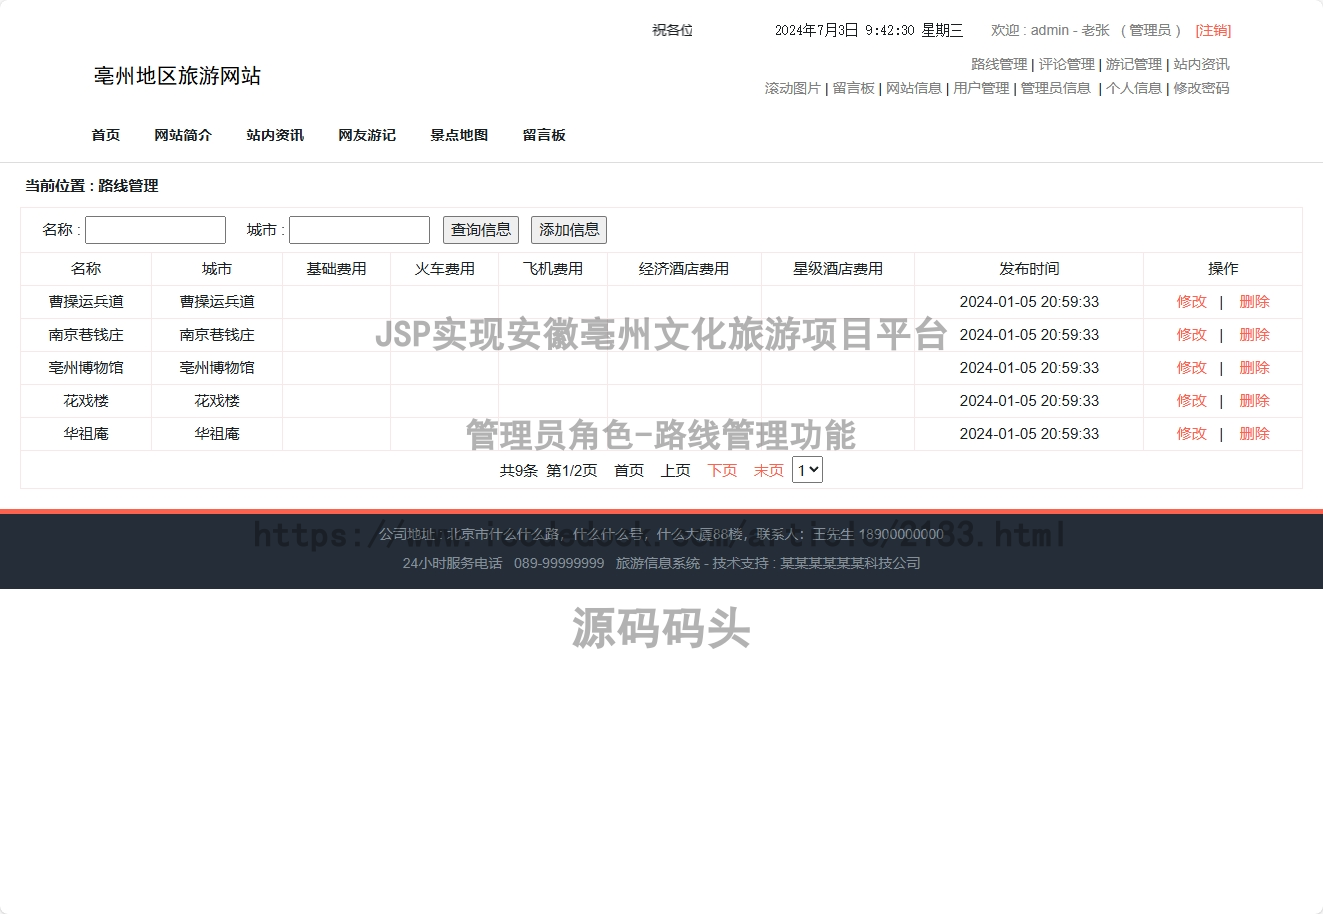Focus the 城市 search input field
1323x914 pixels.
359,230
